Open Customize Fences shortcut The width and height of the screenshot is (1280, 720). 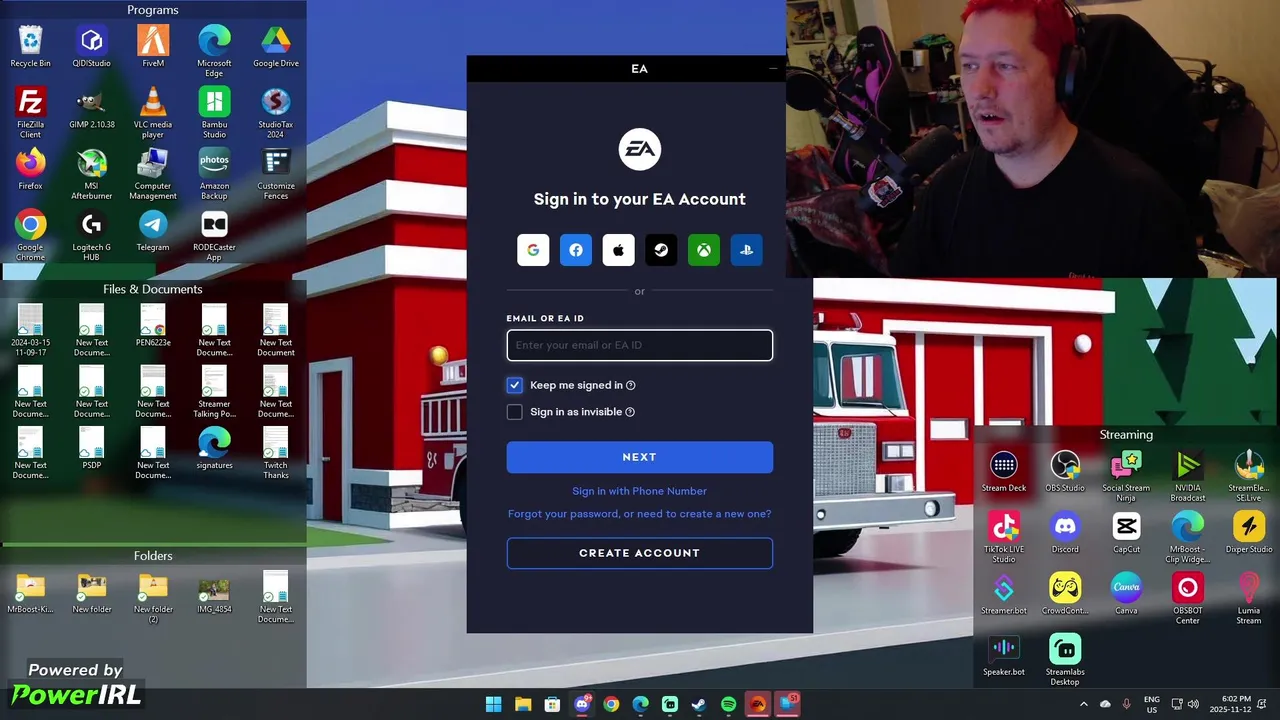pyautogui.click(x=276, y=174)
